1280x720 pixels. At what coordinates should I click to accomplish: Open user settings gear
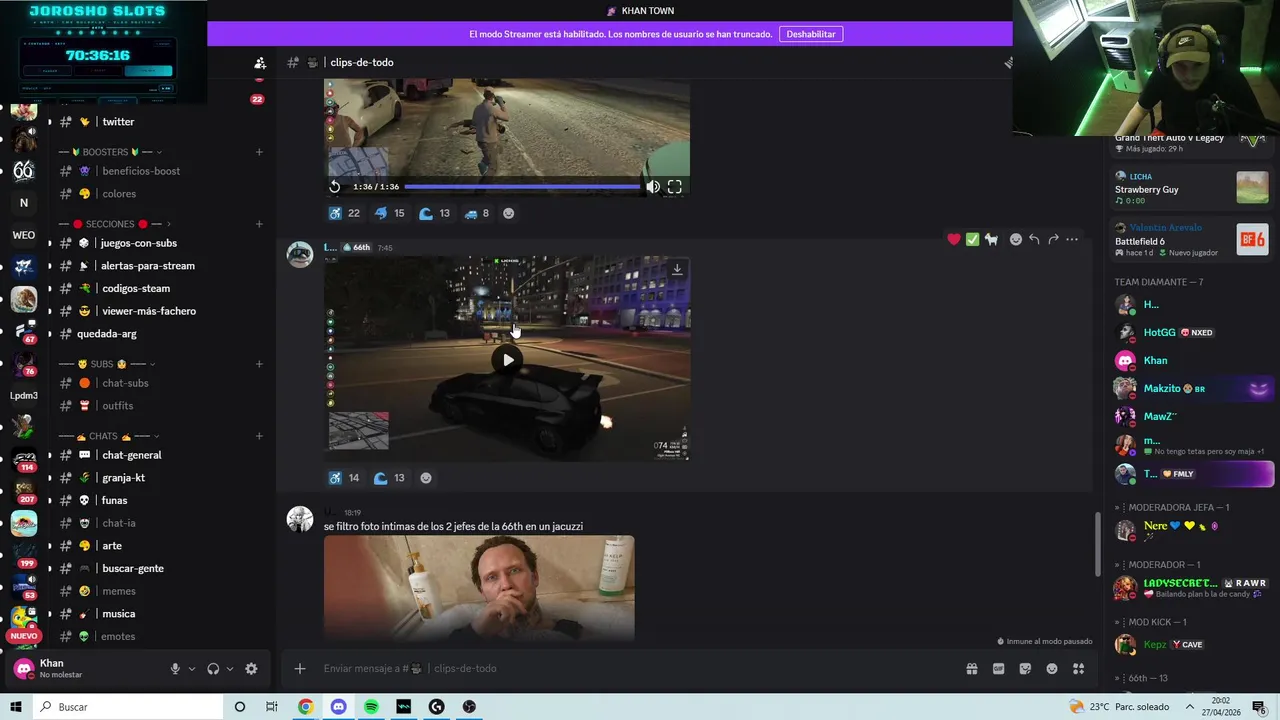coord(251,669)
